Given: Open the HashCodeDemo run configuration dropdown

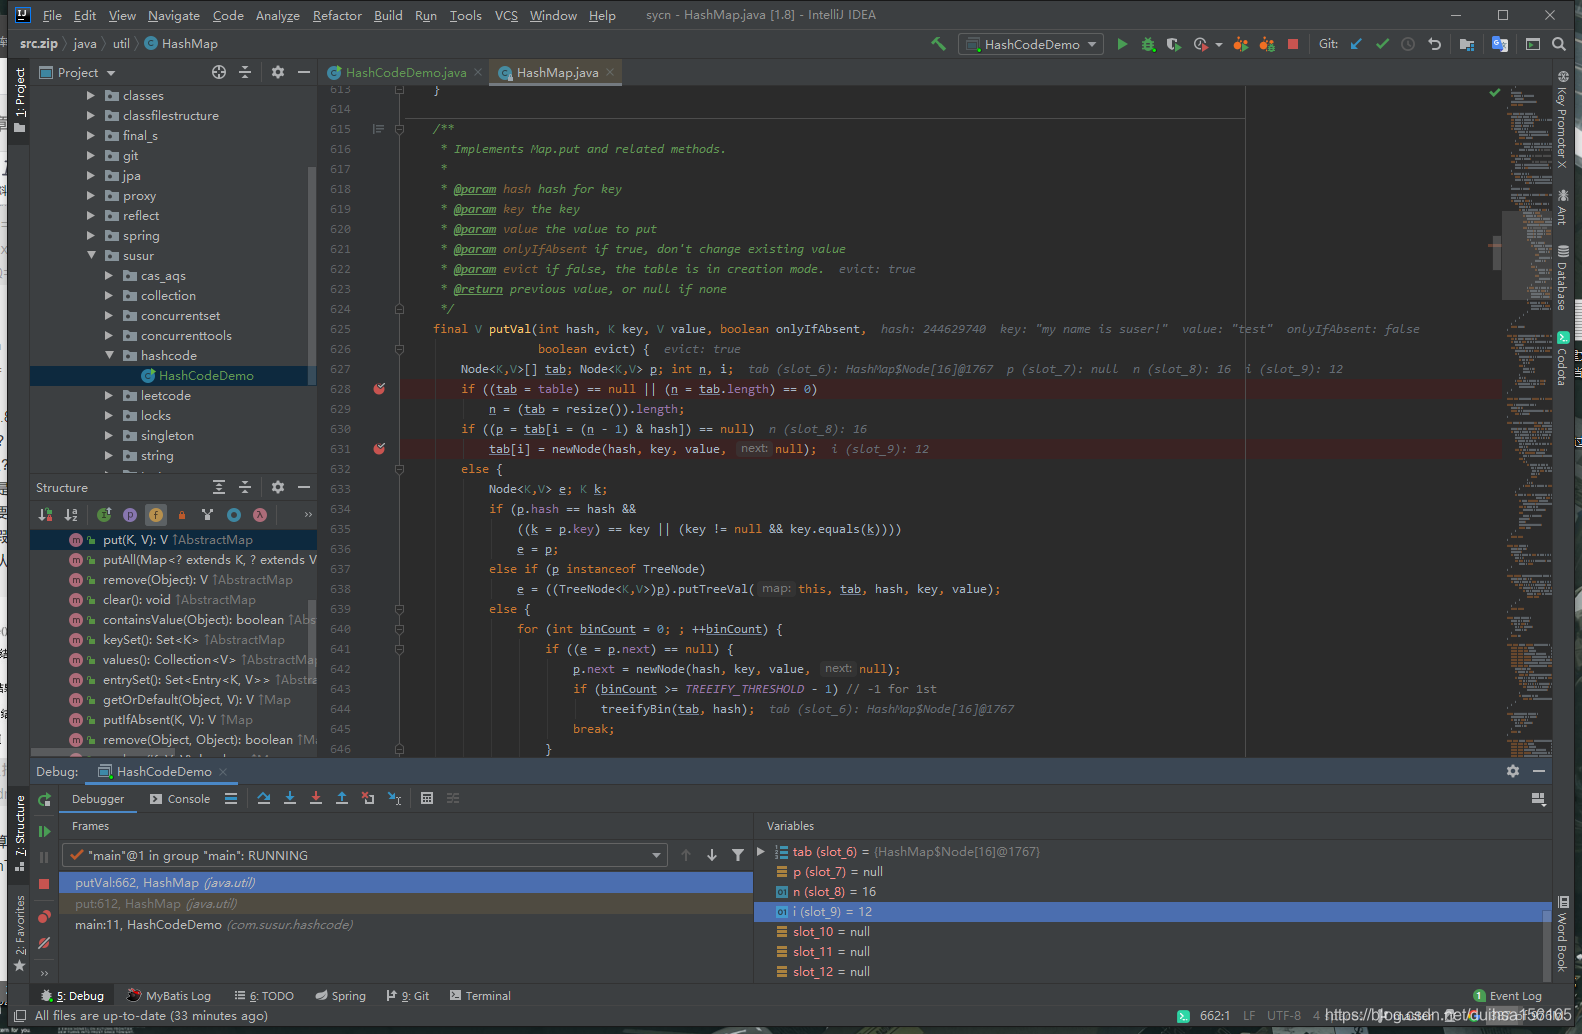Looking at the screenshot, I should pyautogui.click(x=1032, y=44).
